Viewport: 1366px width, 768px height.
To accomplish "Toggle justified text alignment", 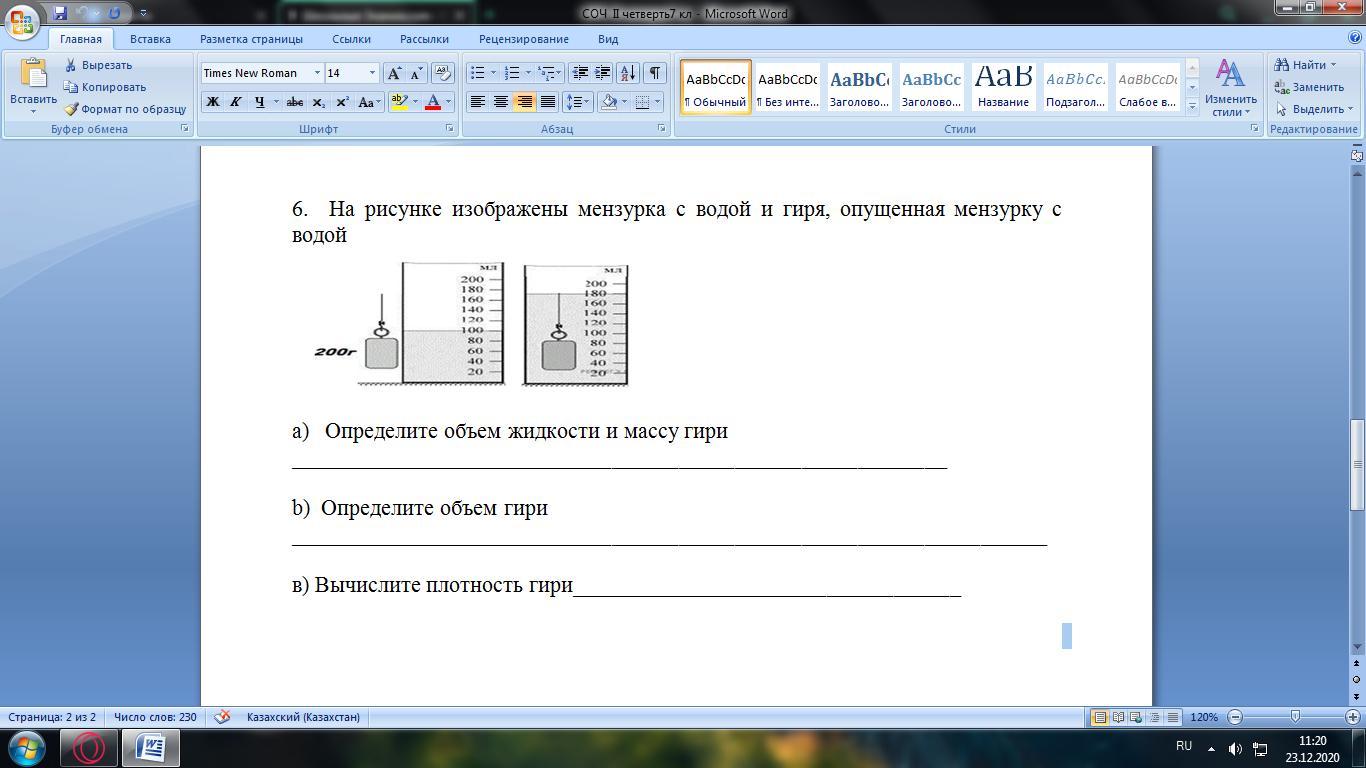I will point(548,102).
